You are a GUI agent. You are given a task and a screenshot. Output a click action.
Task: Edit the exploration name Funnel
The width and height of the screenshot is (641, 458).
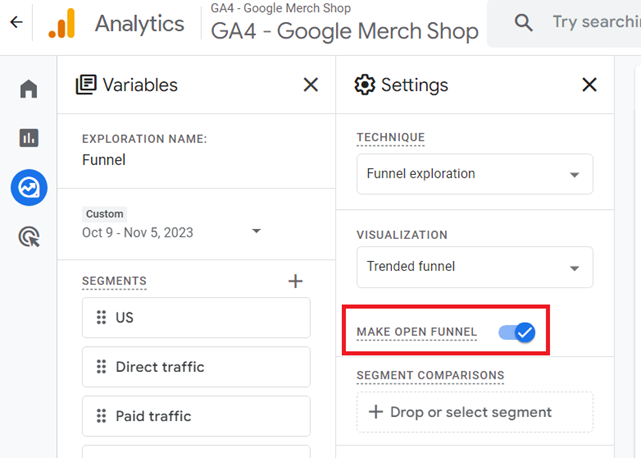104,160
